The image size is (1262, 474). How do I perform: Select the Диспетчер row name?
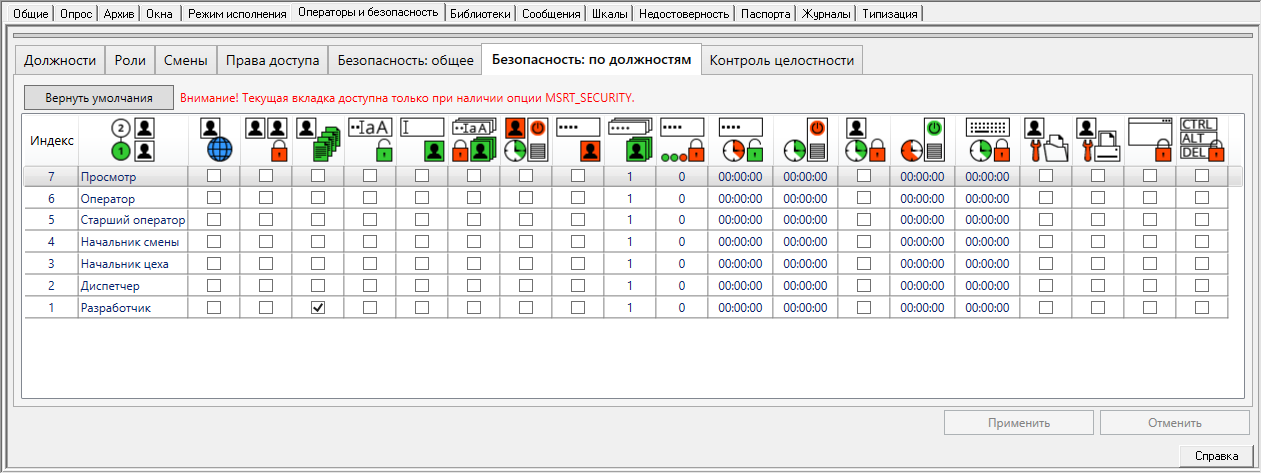110,286
